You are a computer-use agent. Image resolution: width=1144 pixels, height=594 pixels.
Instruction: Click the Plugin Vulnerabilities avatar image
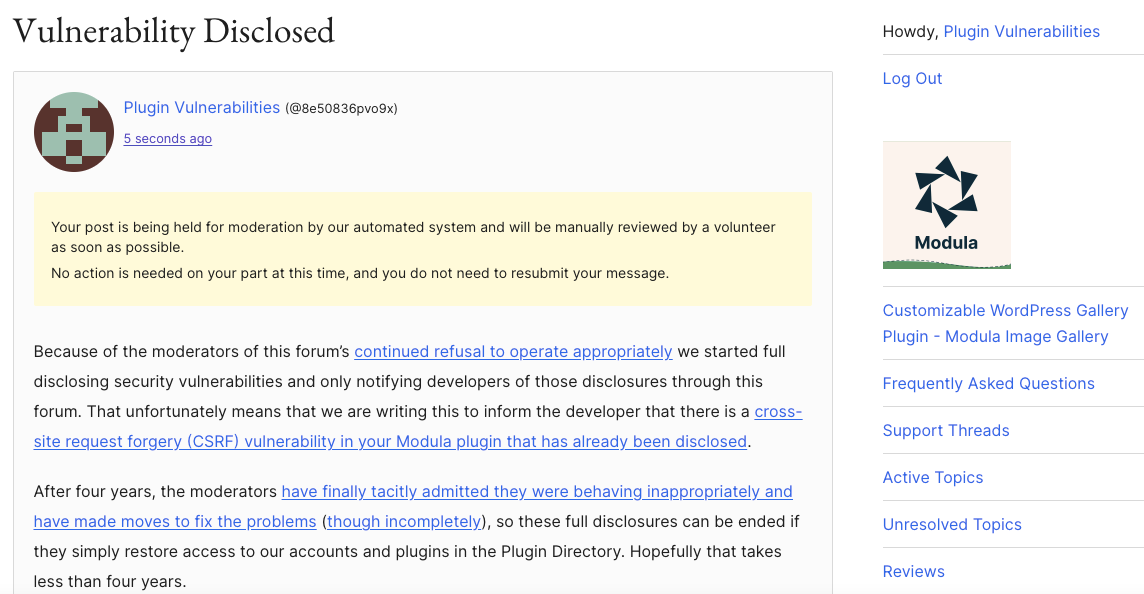[74, 132]
